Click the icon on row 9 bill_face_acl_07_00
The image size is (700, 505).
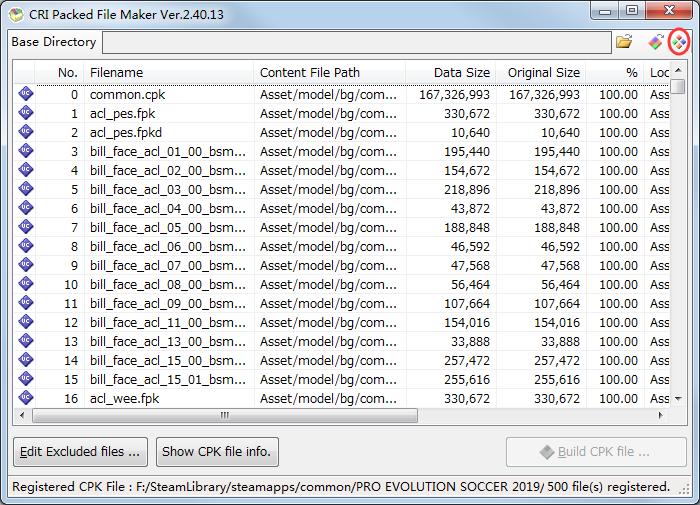click(26, 265)
